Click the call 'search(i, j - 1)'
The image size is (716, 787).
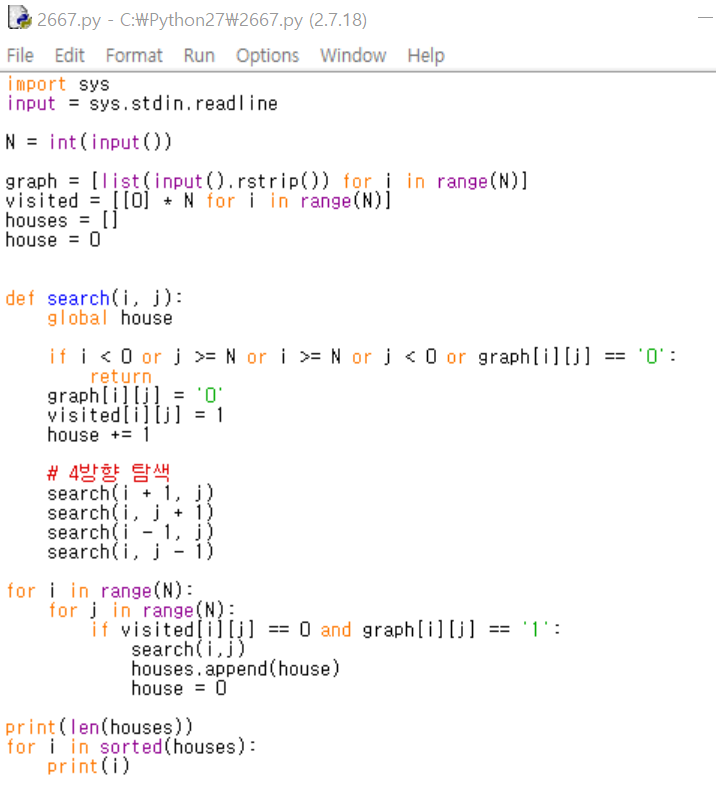130,552
